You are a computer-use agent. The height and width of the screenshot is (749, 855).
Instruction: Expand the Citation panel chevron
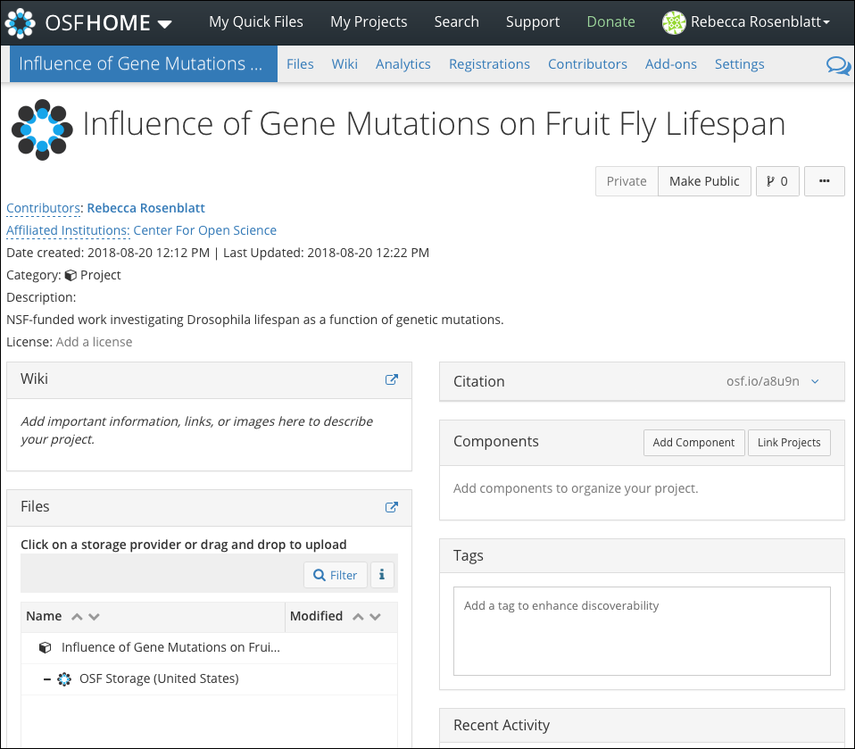[815, 381]
